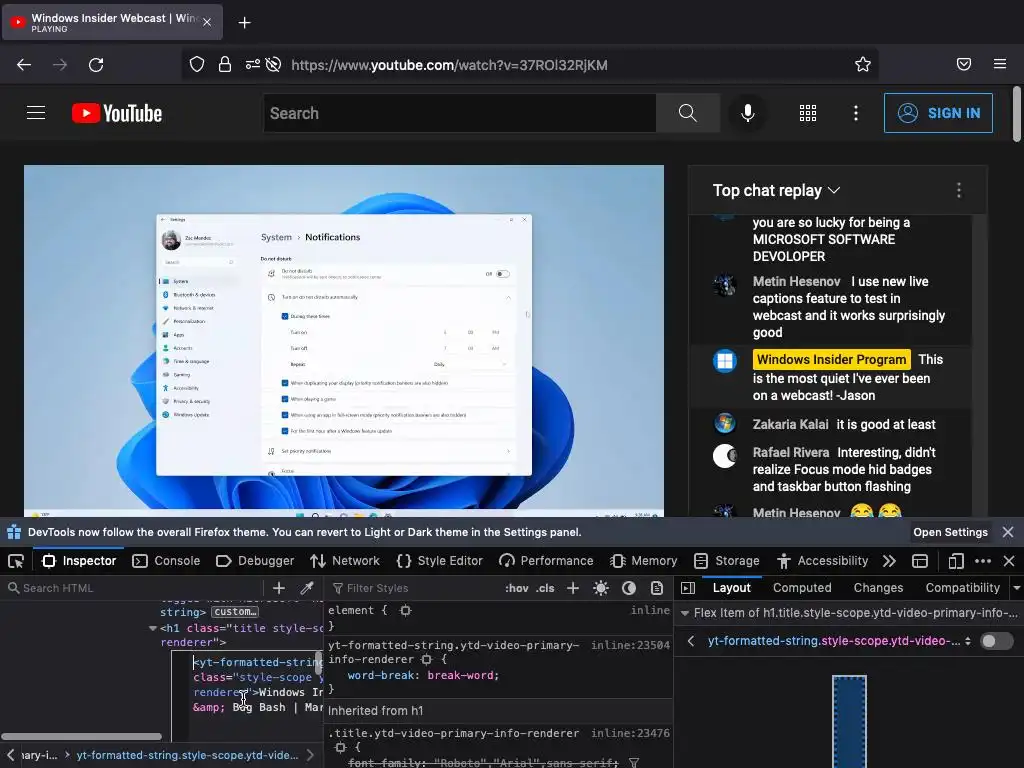The width and height of the screenshot is (1024, 768).
Task: Dismiss the DevTools theme notification
Action: pos(1008,532)
